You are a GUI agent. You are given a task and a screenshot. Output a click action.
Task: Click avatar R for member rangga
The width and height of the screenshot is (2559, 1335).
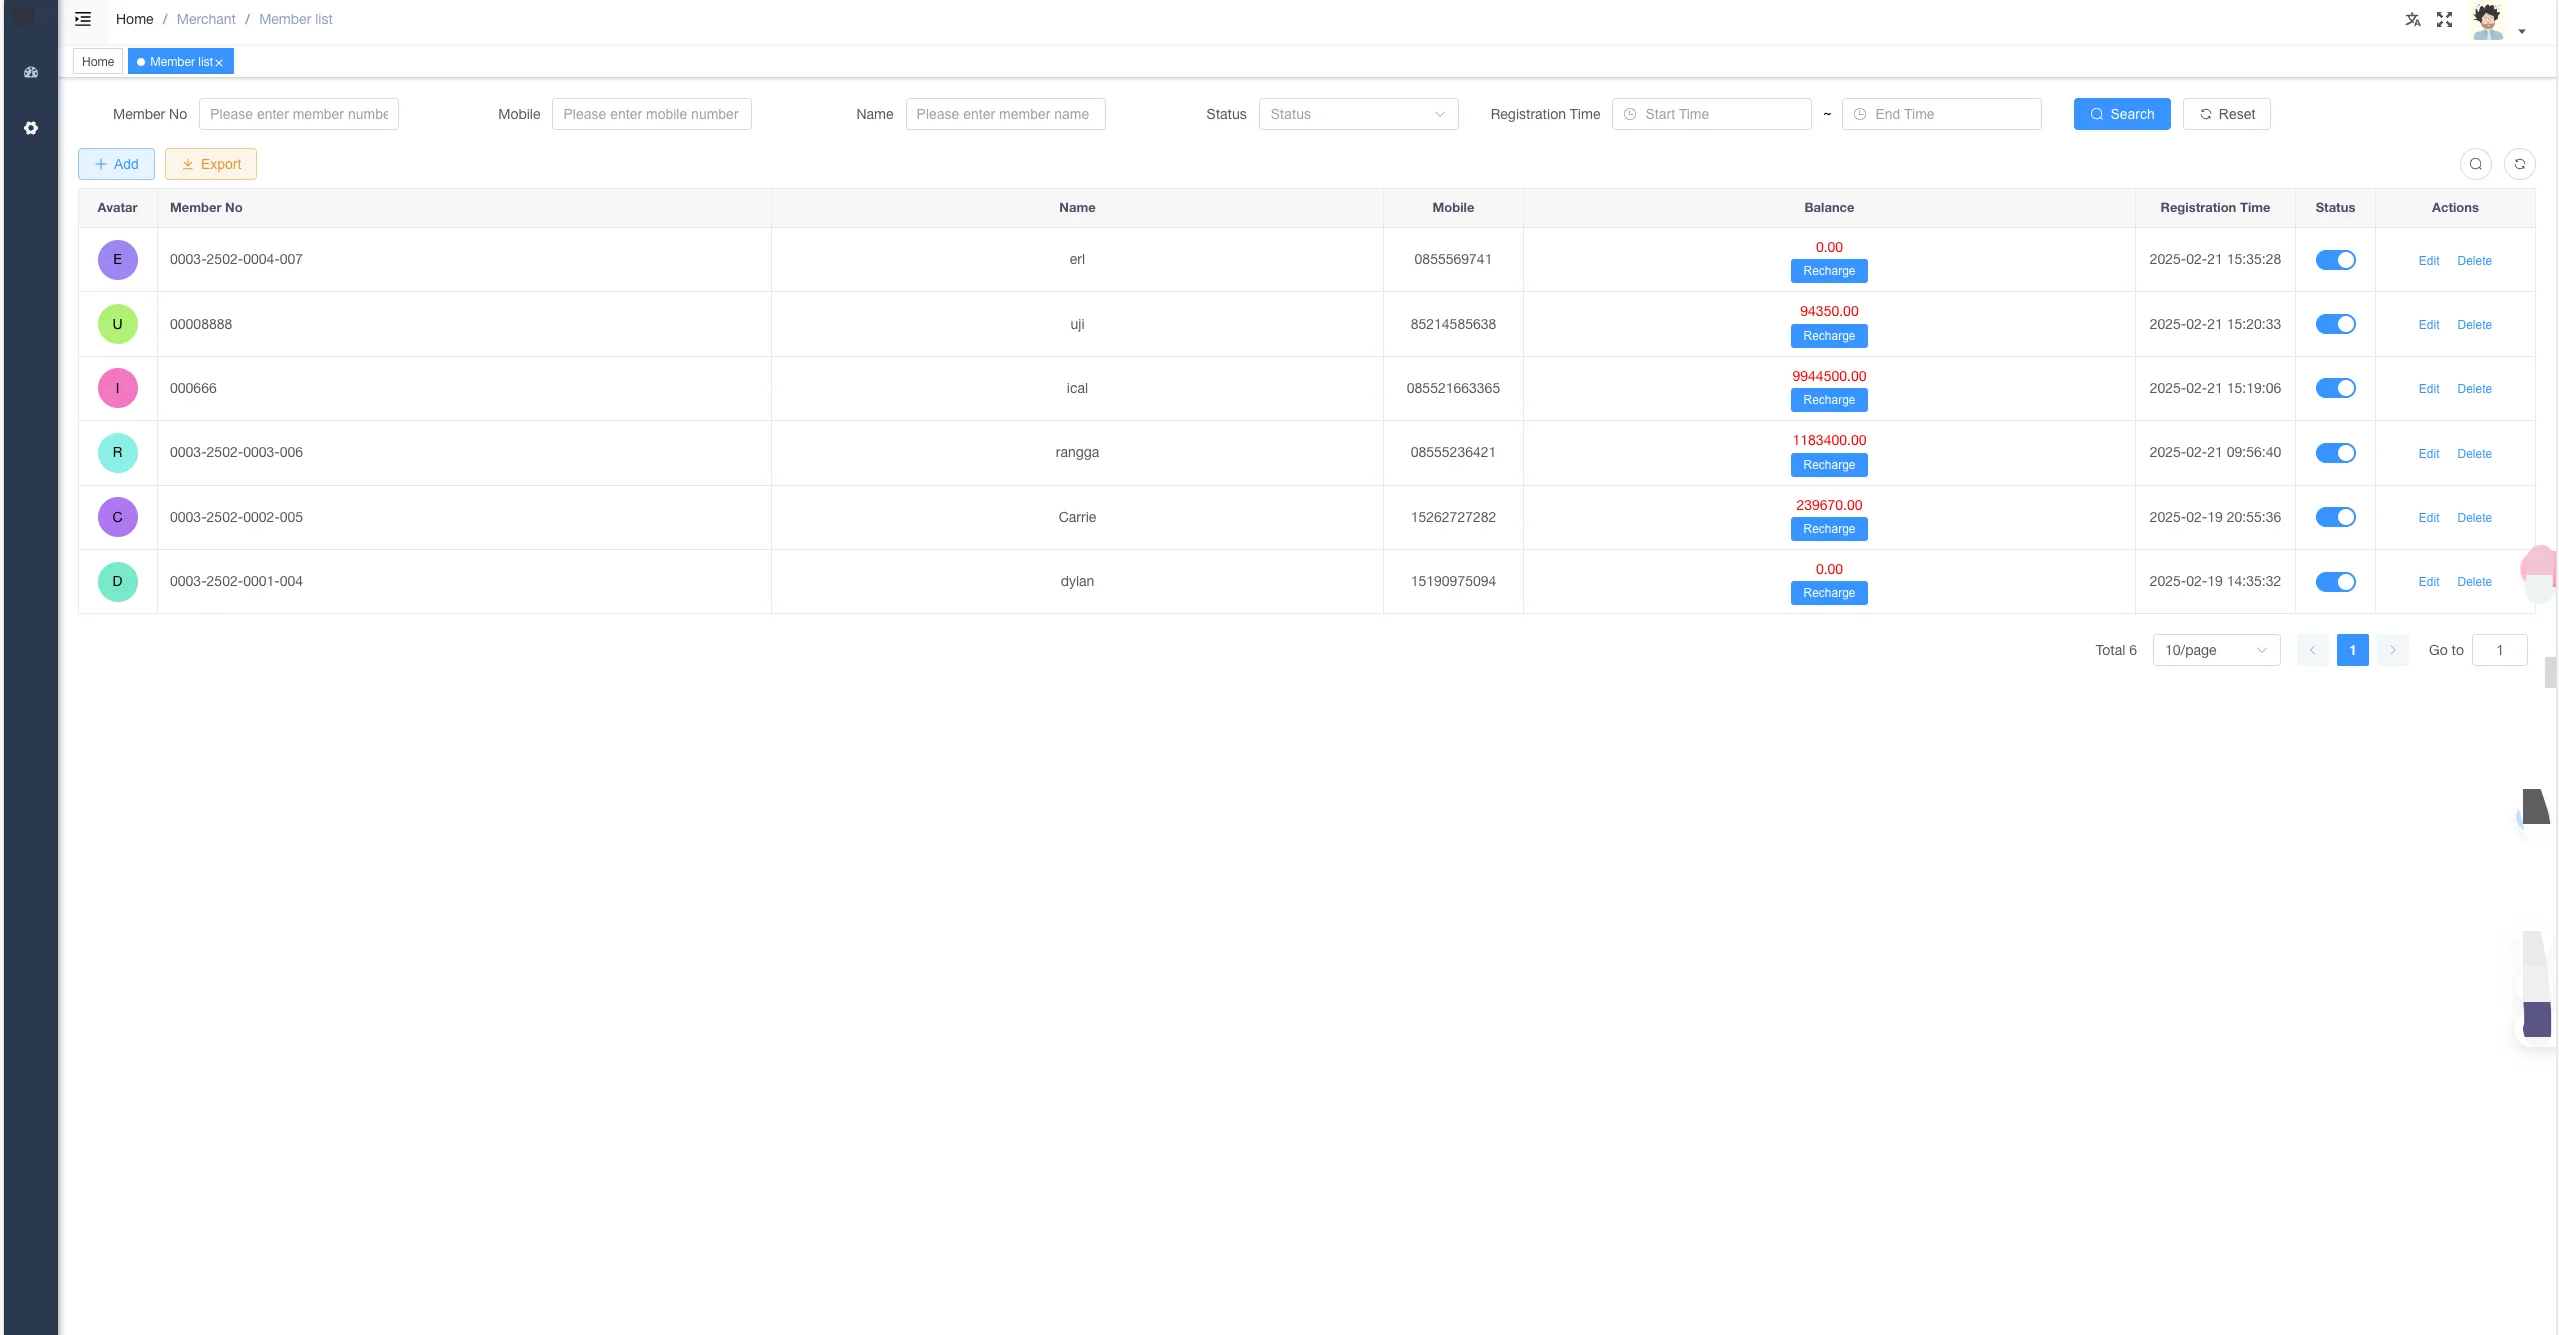pyautogui.click(x=117, y=453)
